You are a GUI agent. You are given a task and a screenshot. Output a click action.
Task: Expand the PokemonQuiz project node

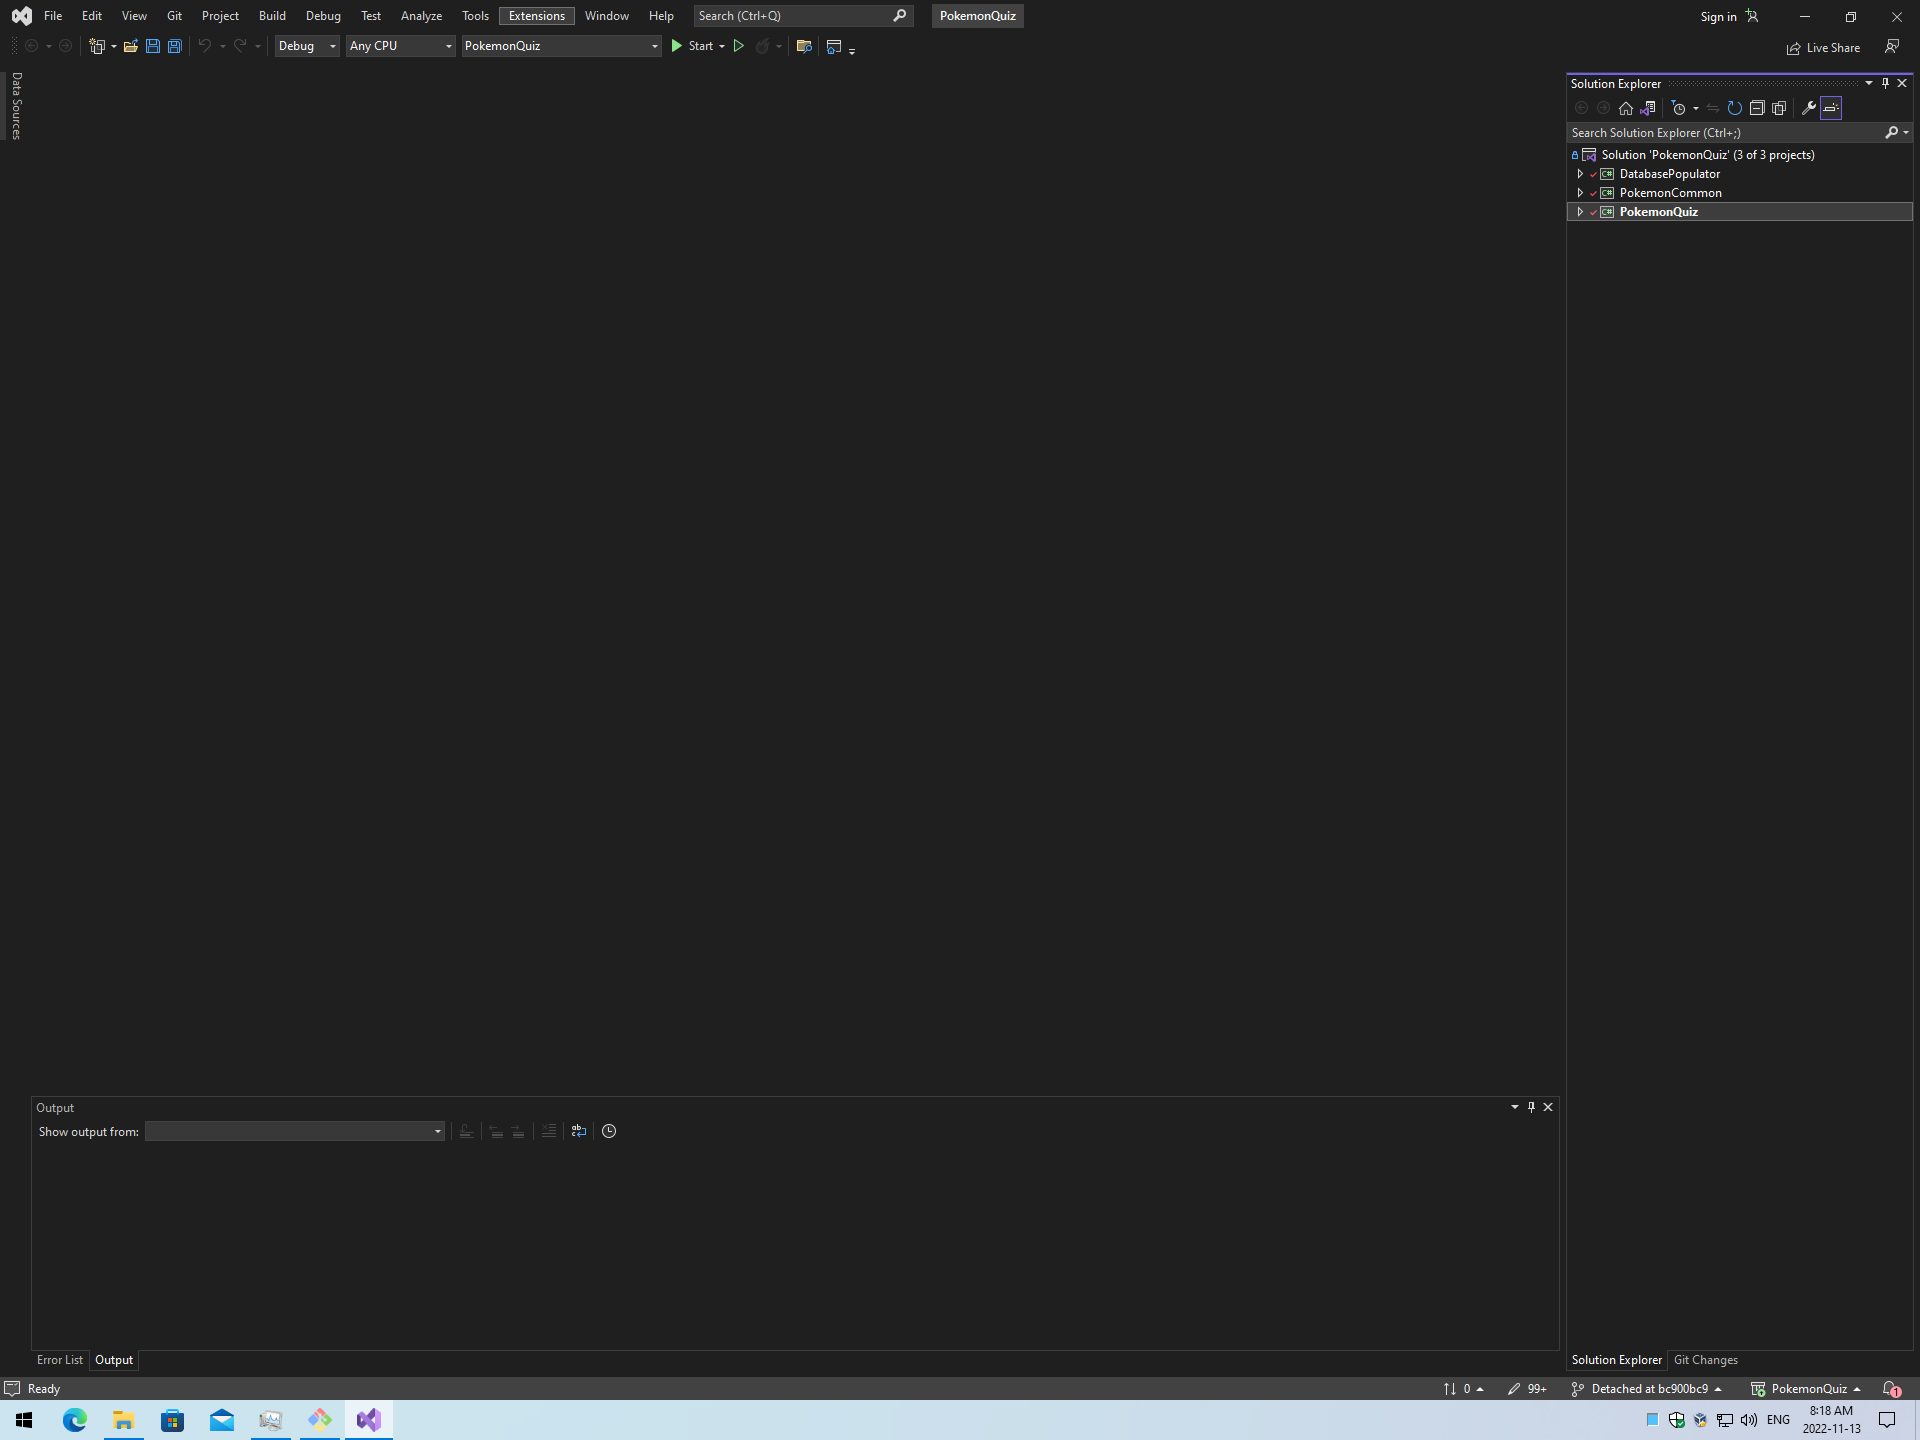pos(1580,212)
